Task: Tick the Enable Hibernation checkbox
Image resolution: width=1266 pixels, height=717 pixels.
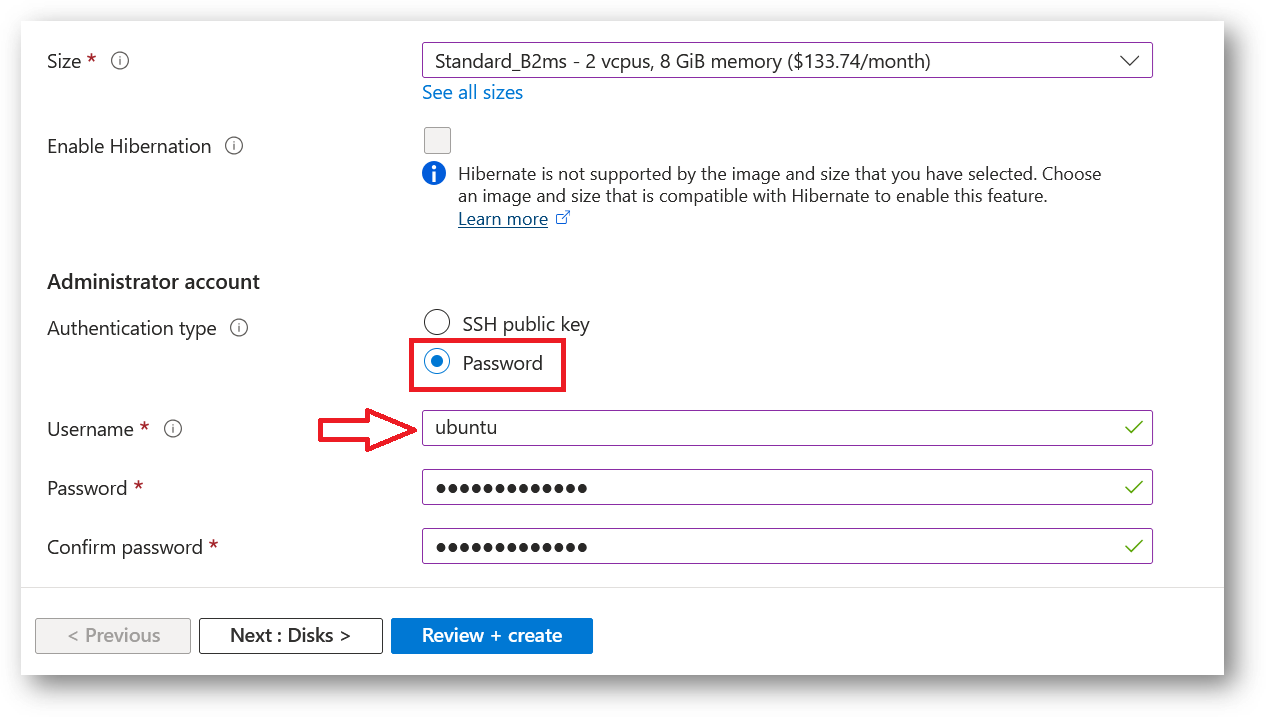Action: click(x=437, y=140)
